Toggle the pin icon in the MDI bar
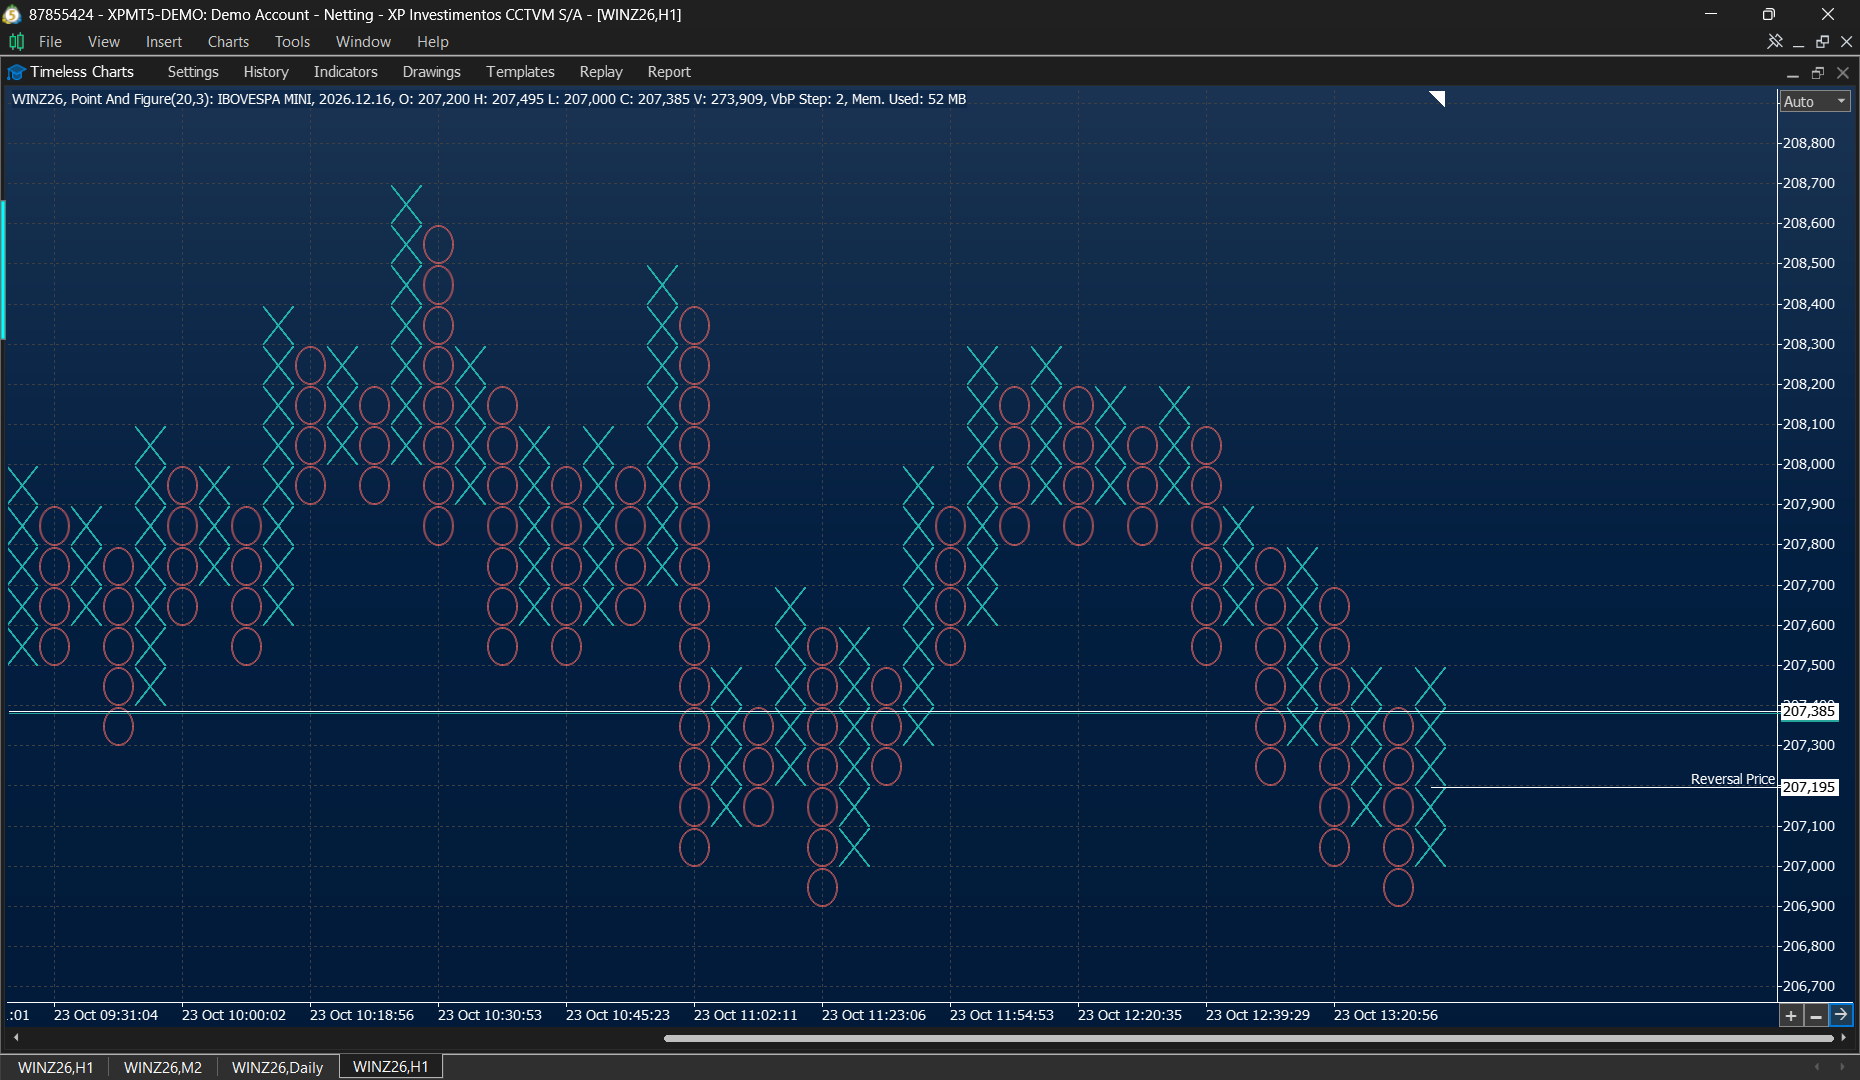Viewport: 1860px width, 1080px height. click(x=1775, y=41)
